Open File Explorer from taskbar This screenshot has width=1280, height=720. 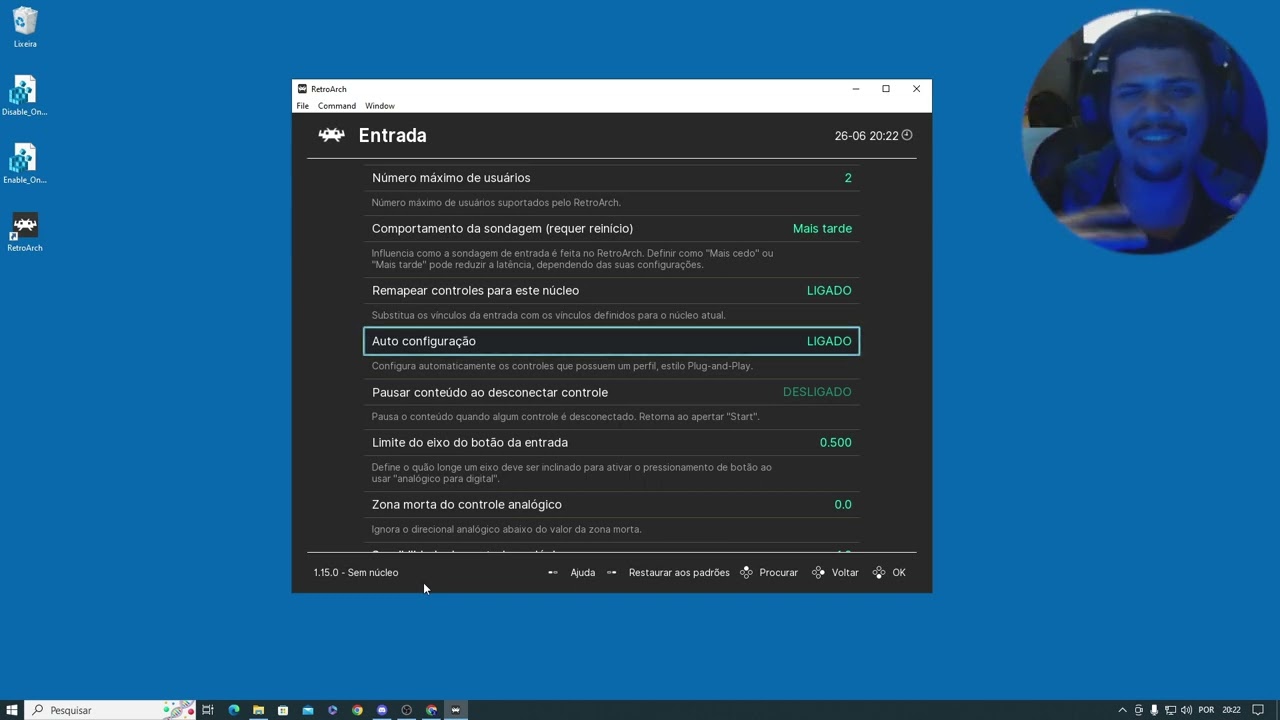[258, 710]
